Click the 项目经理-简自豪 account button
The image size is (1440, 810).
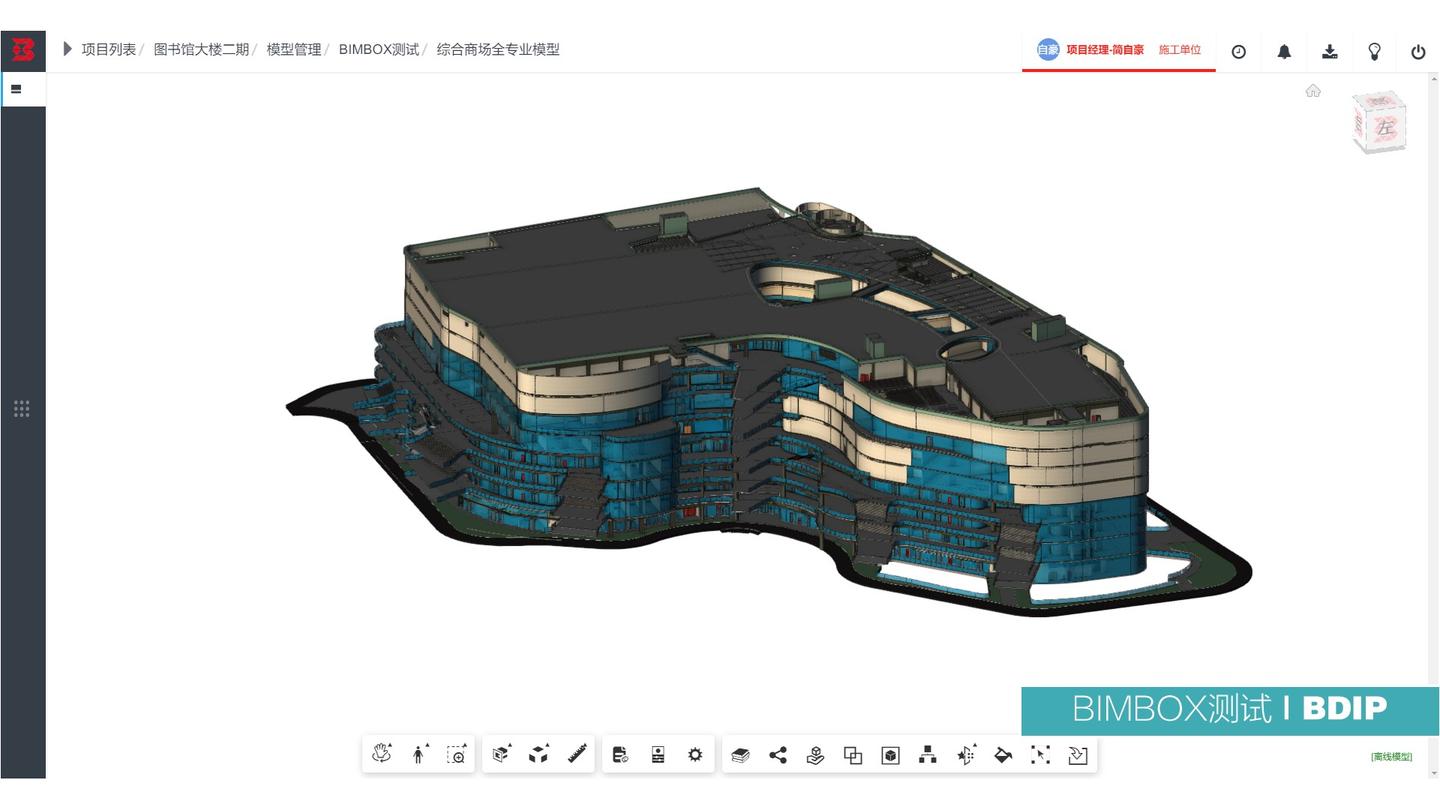tap(1103, 49)
